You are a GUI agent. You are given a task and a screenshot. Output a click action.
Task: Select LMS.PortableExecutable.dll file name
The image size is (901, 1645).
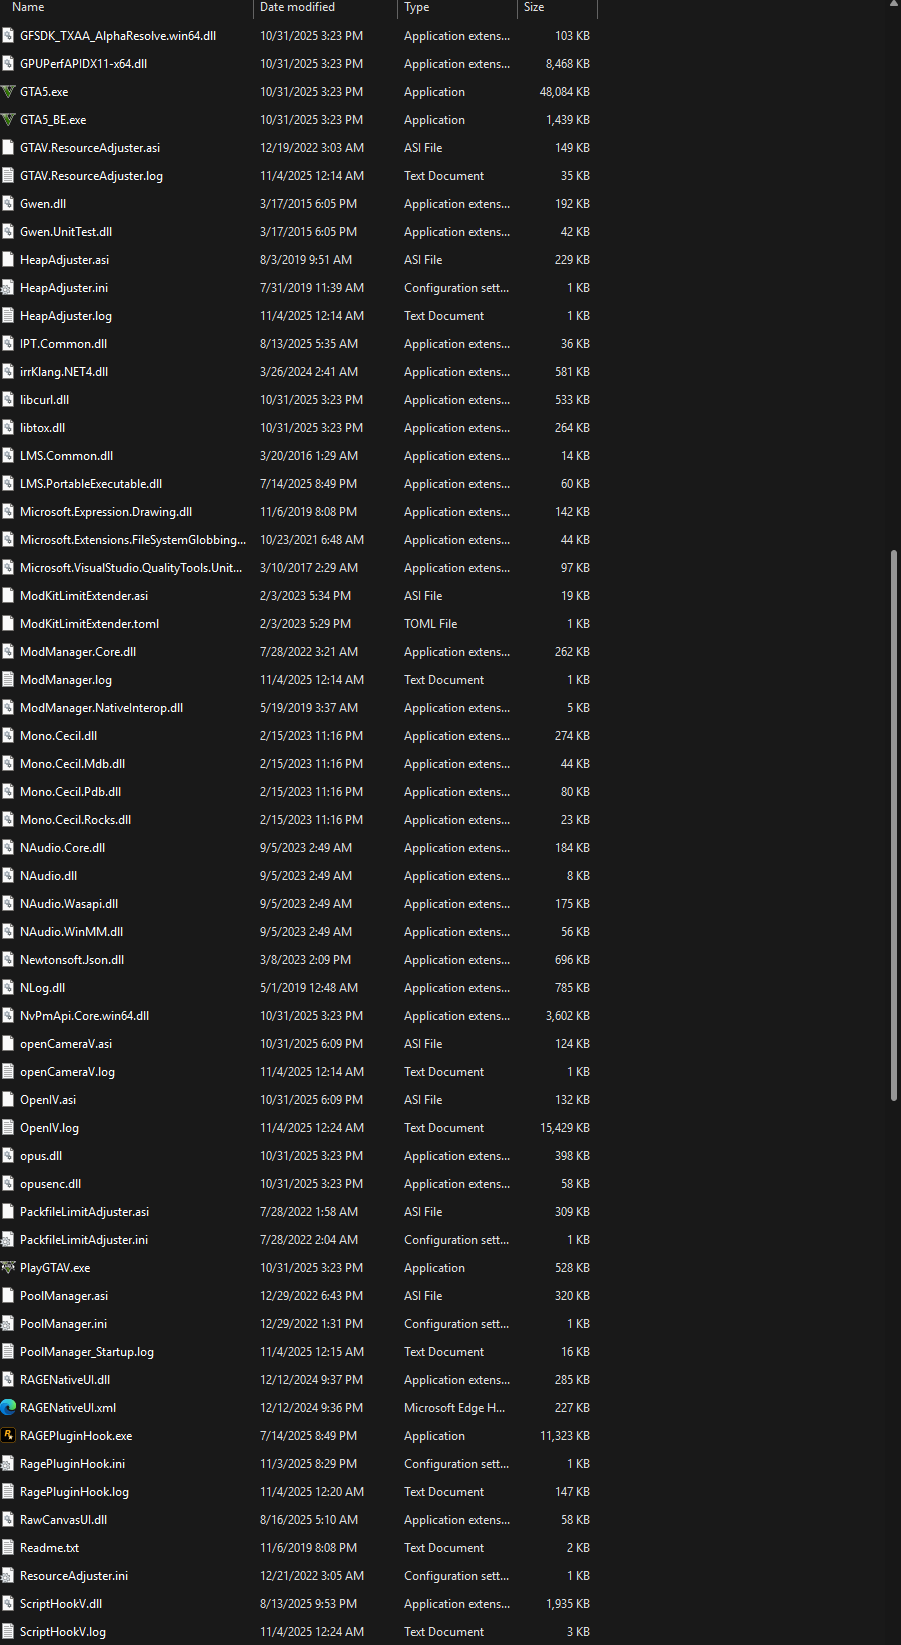pyautogui.click(x=91, y=484)
